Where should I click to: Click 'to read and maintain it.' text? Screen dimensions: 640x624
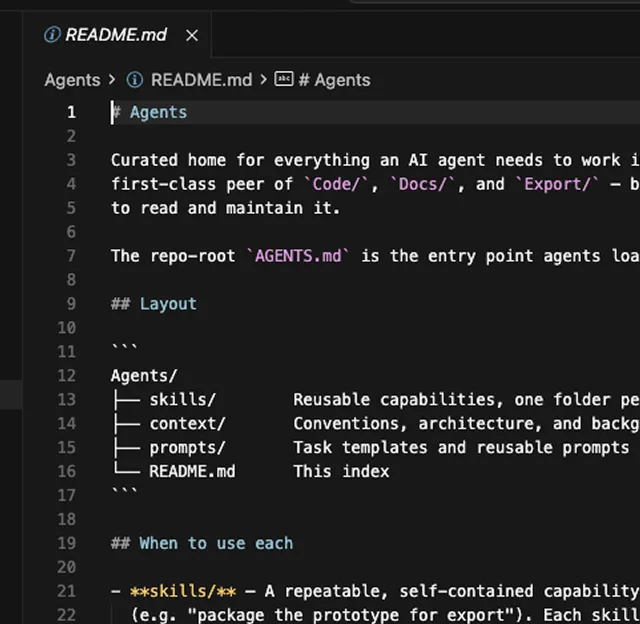coord(226,208)
